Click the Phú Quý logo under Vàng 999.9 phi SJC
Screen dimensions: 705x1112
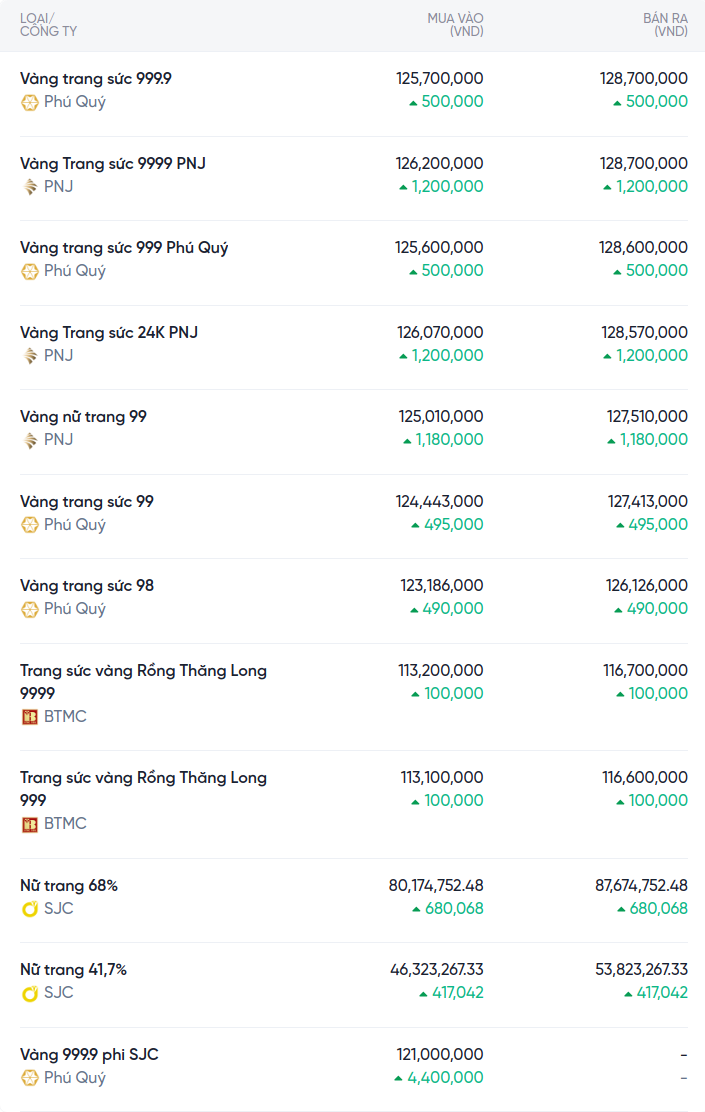[x=30, y=1078]
